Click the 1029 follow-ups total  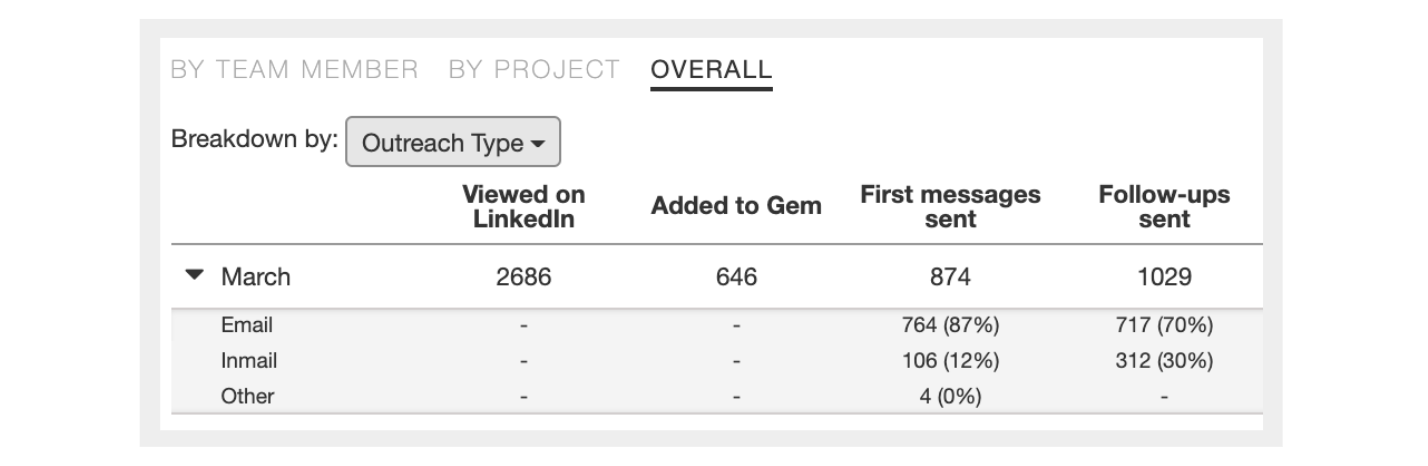(1164, 277)
